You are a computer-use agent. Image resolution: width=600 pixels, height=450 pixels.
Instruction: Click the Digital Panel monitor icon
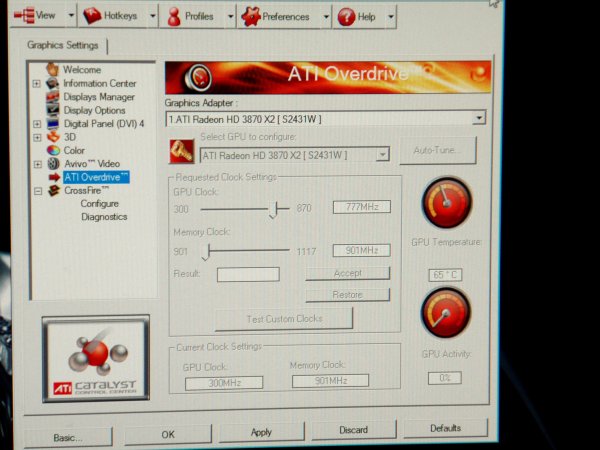(53, 124)
